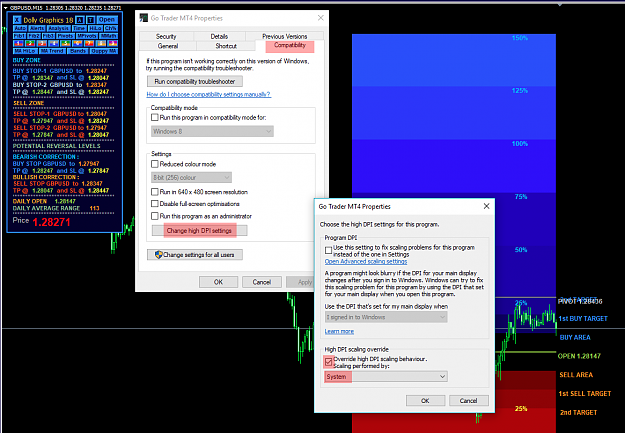Click Apply in the Compatibility properties window
625x433 pixels.
[301, 282]
